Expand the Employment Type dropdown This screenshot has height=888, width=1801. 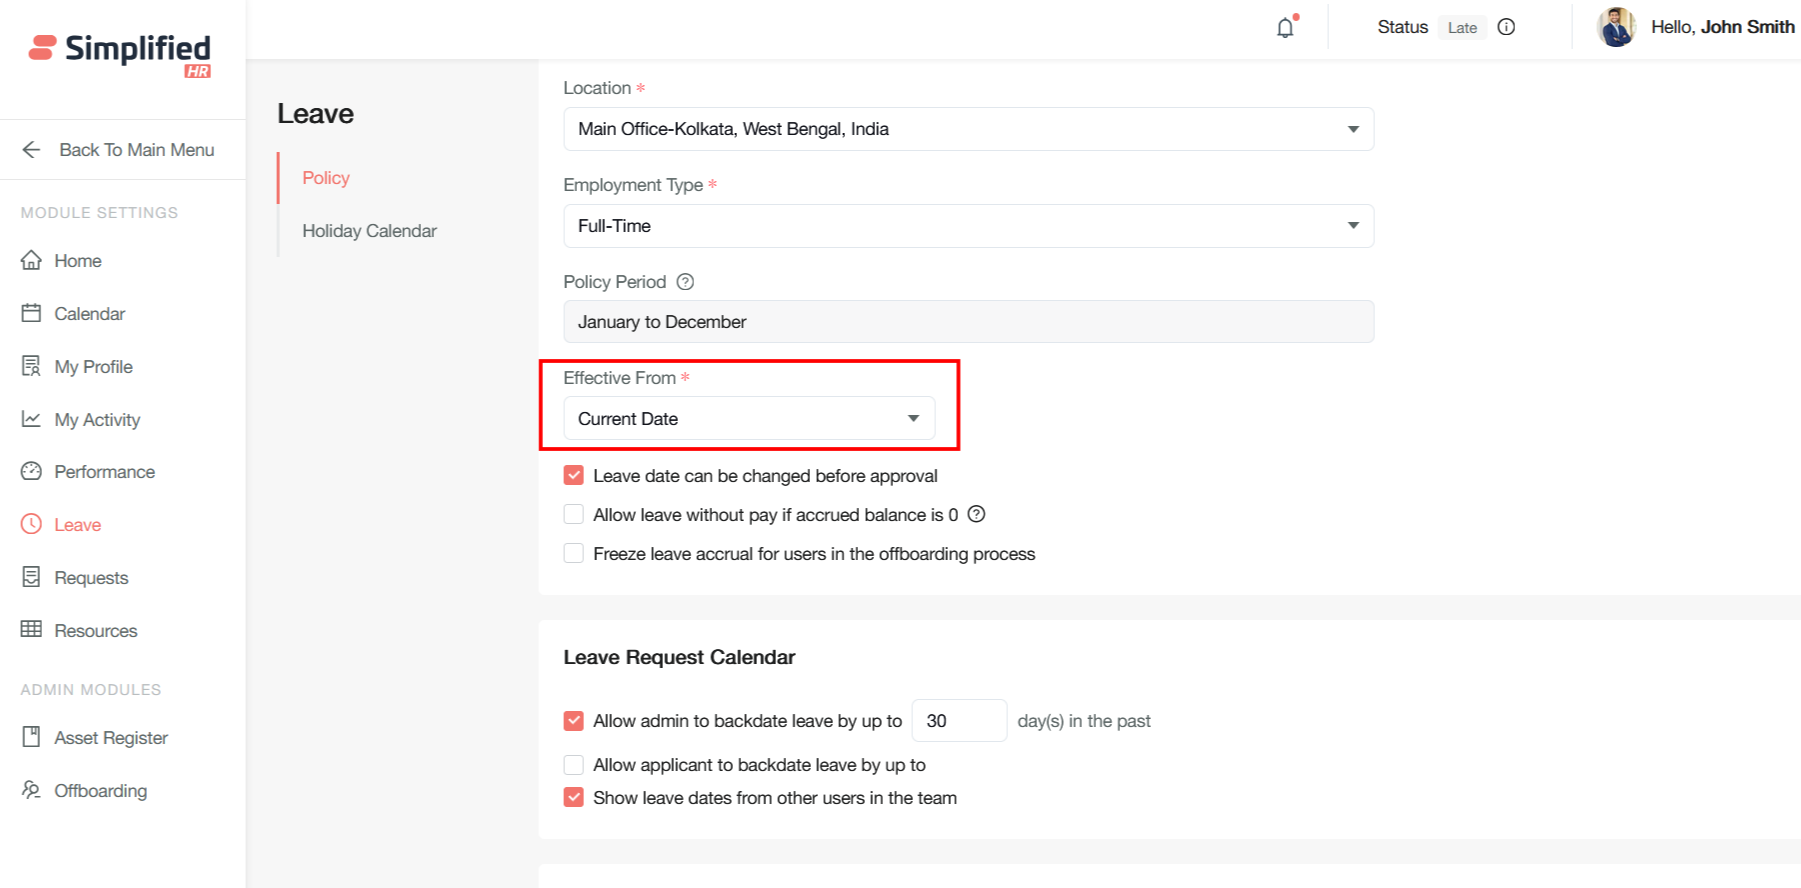pyautogui.click(x=968, y=226)
